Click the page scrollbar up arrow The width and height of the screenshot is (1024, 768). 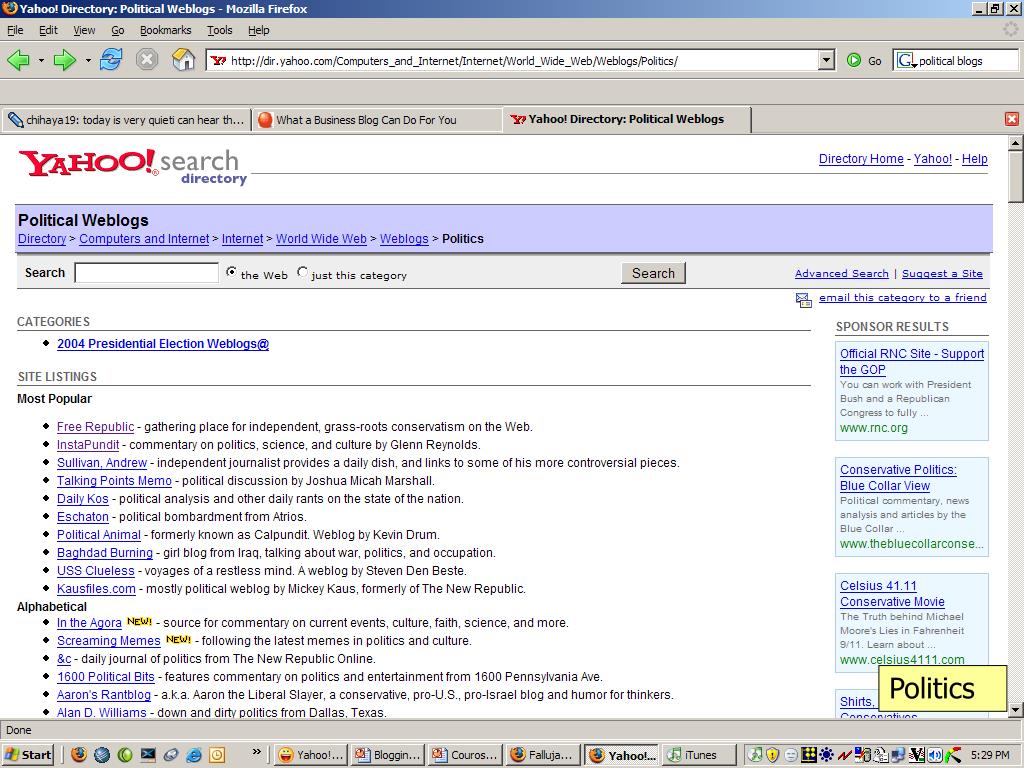click(1015, 142)
